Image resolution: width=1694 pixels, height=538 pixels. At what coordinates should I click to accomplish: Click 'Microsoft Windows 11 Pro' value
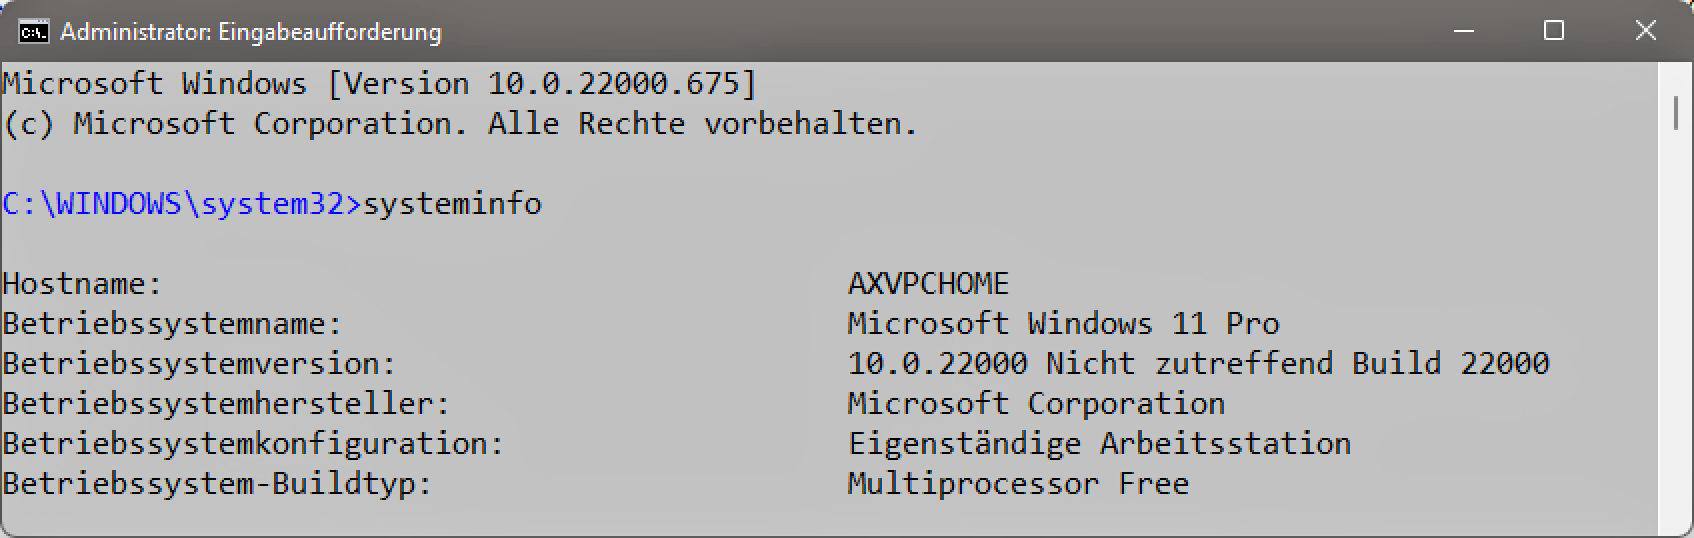[1063, 324]
